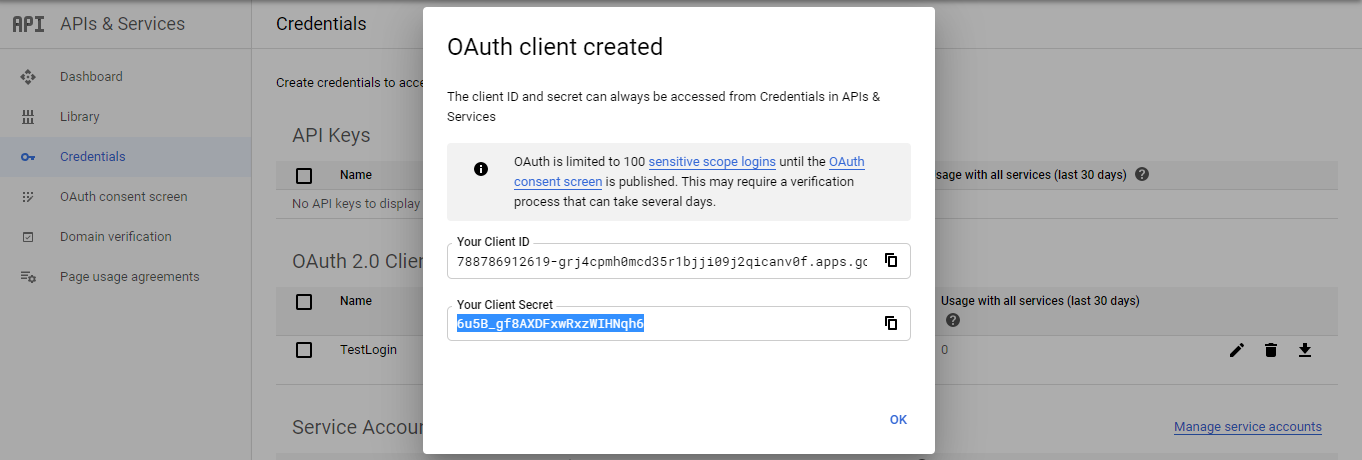Click the API usage help question icon
The width and height of the screenshot is (1362, 460).
pyautogui.click(x=1142, y=174)
